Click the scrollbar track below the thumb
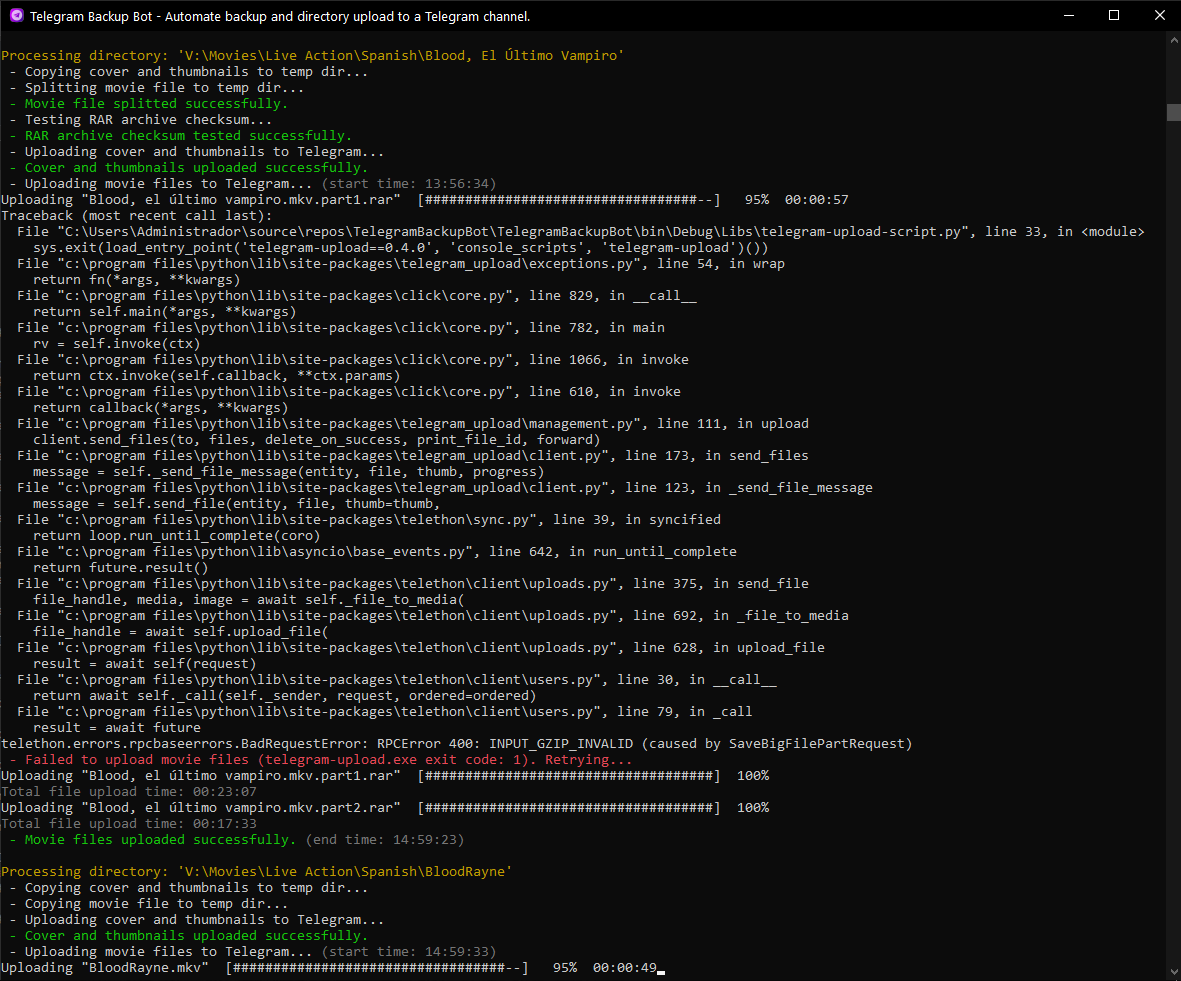The width and height of the screenshot is (1181, 981). tap(1173, 500)
